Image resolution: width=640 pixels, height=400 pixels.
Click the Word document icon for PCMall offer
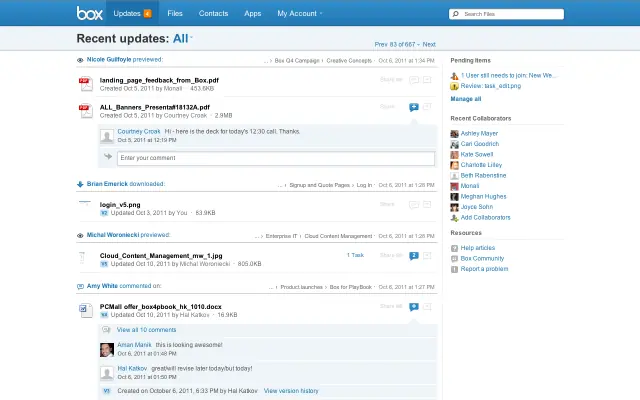(86, 310)
